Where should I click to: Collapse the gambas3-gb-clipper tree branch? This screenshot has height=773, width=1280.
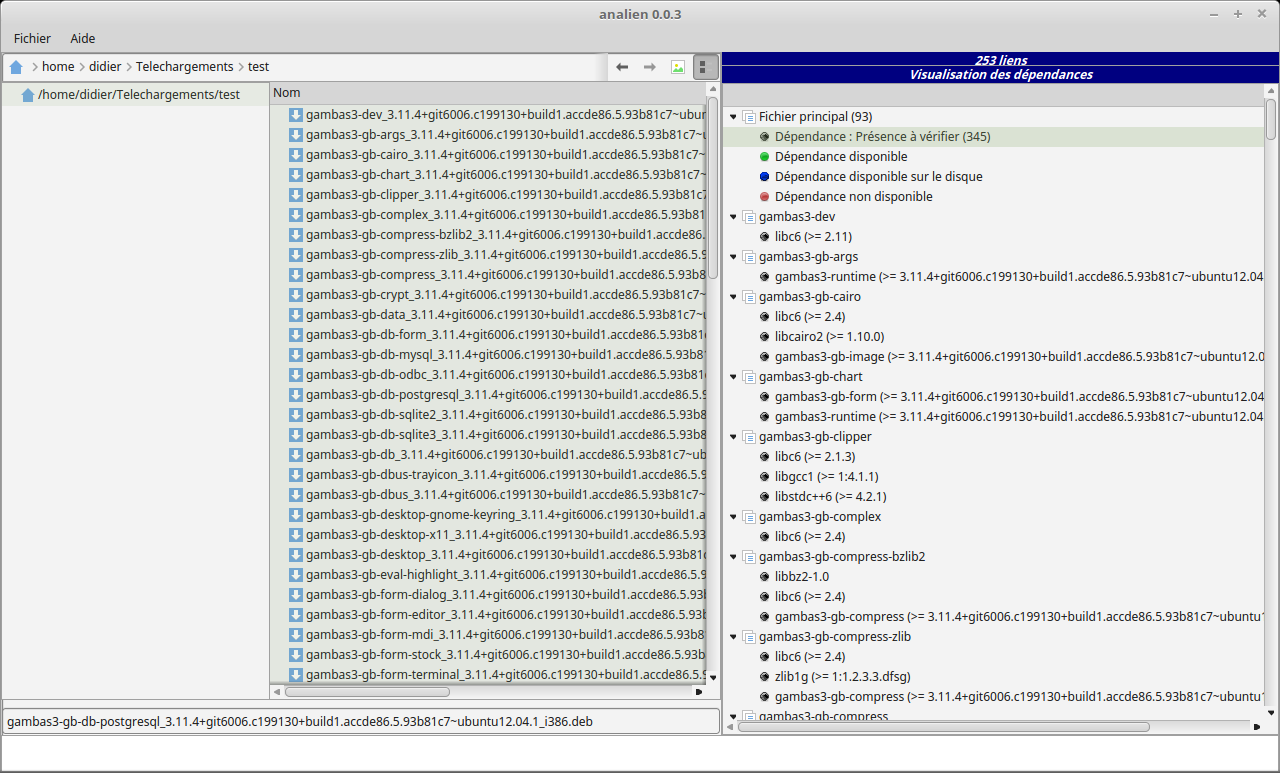coord(733,436)
